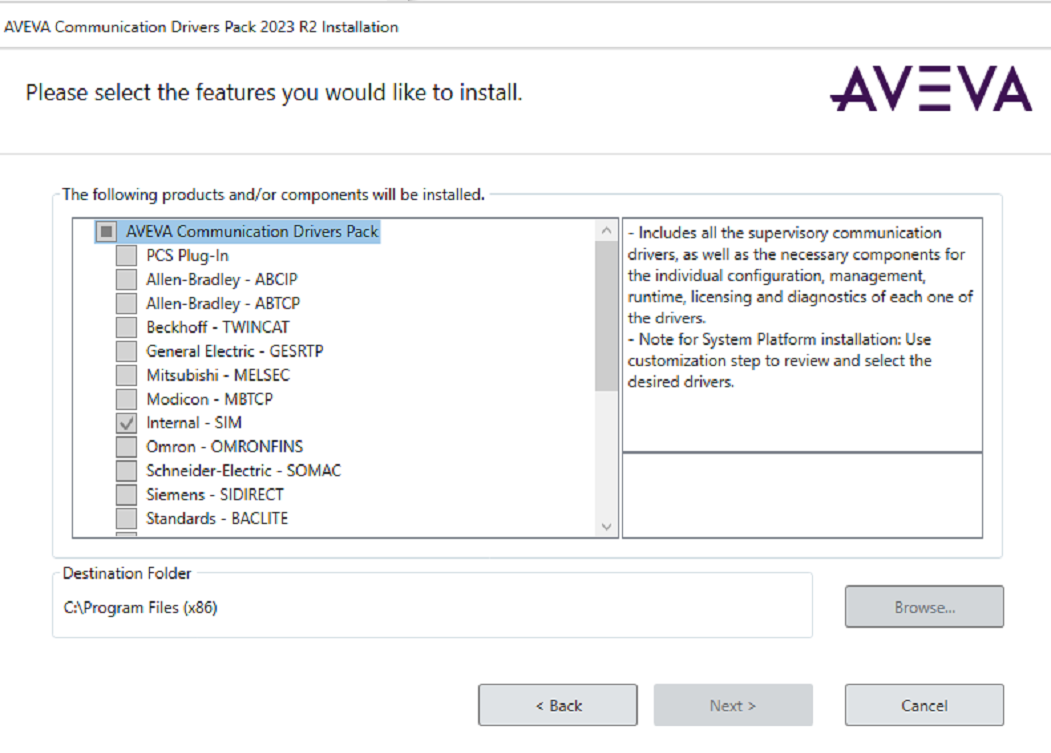Check the Modicon - MBTCP checkbox

pos(126,399)
